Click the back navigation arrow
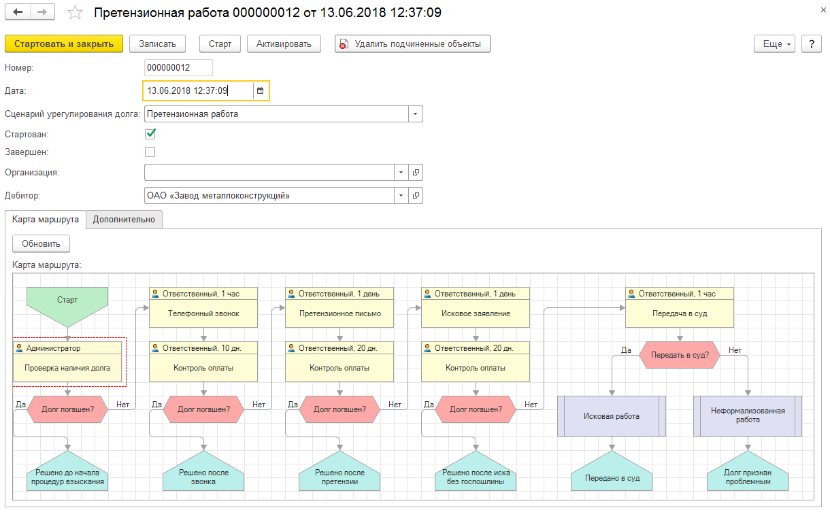 (18, 13)
